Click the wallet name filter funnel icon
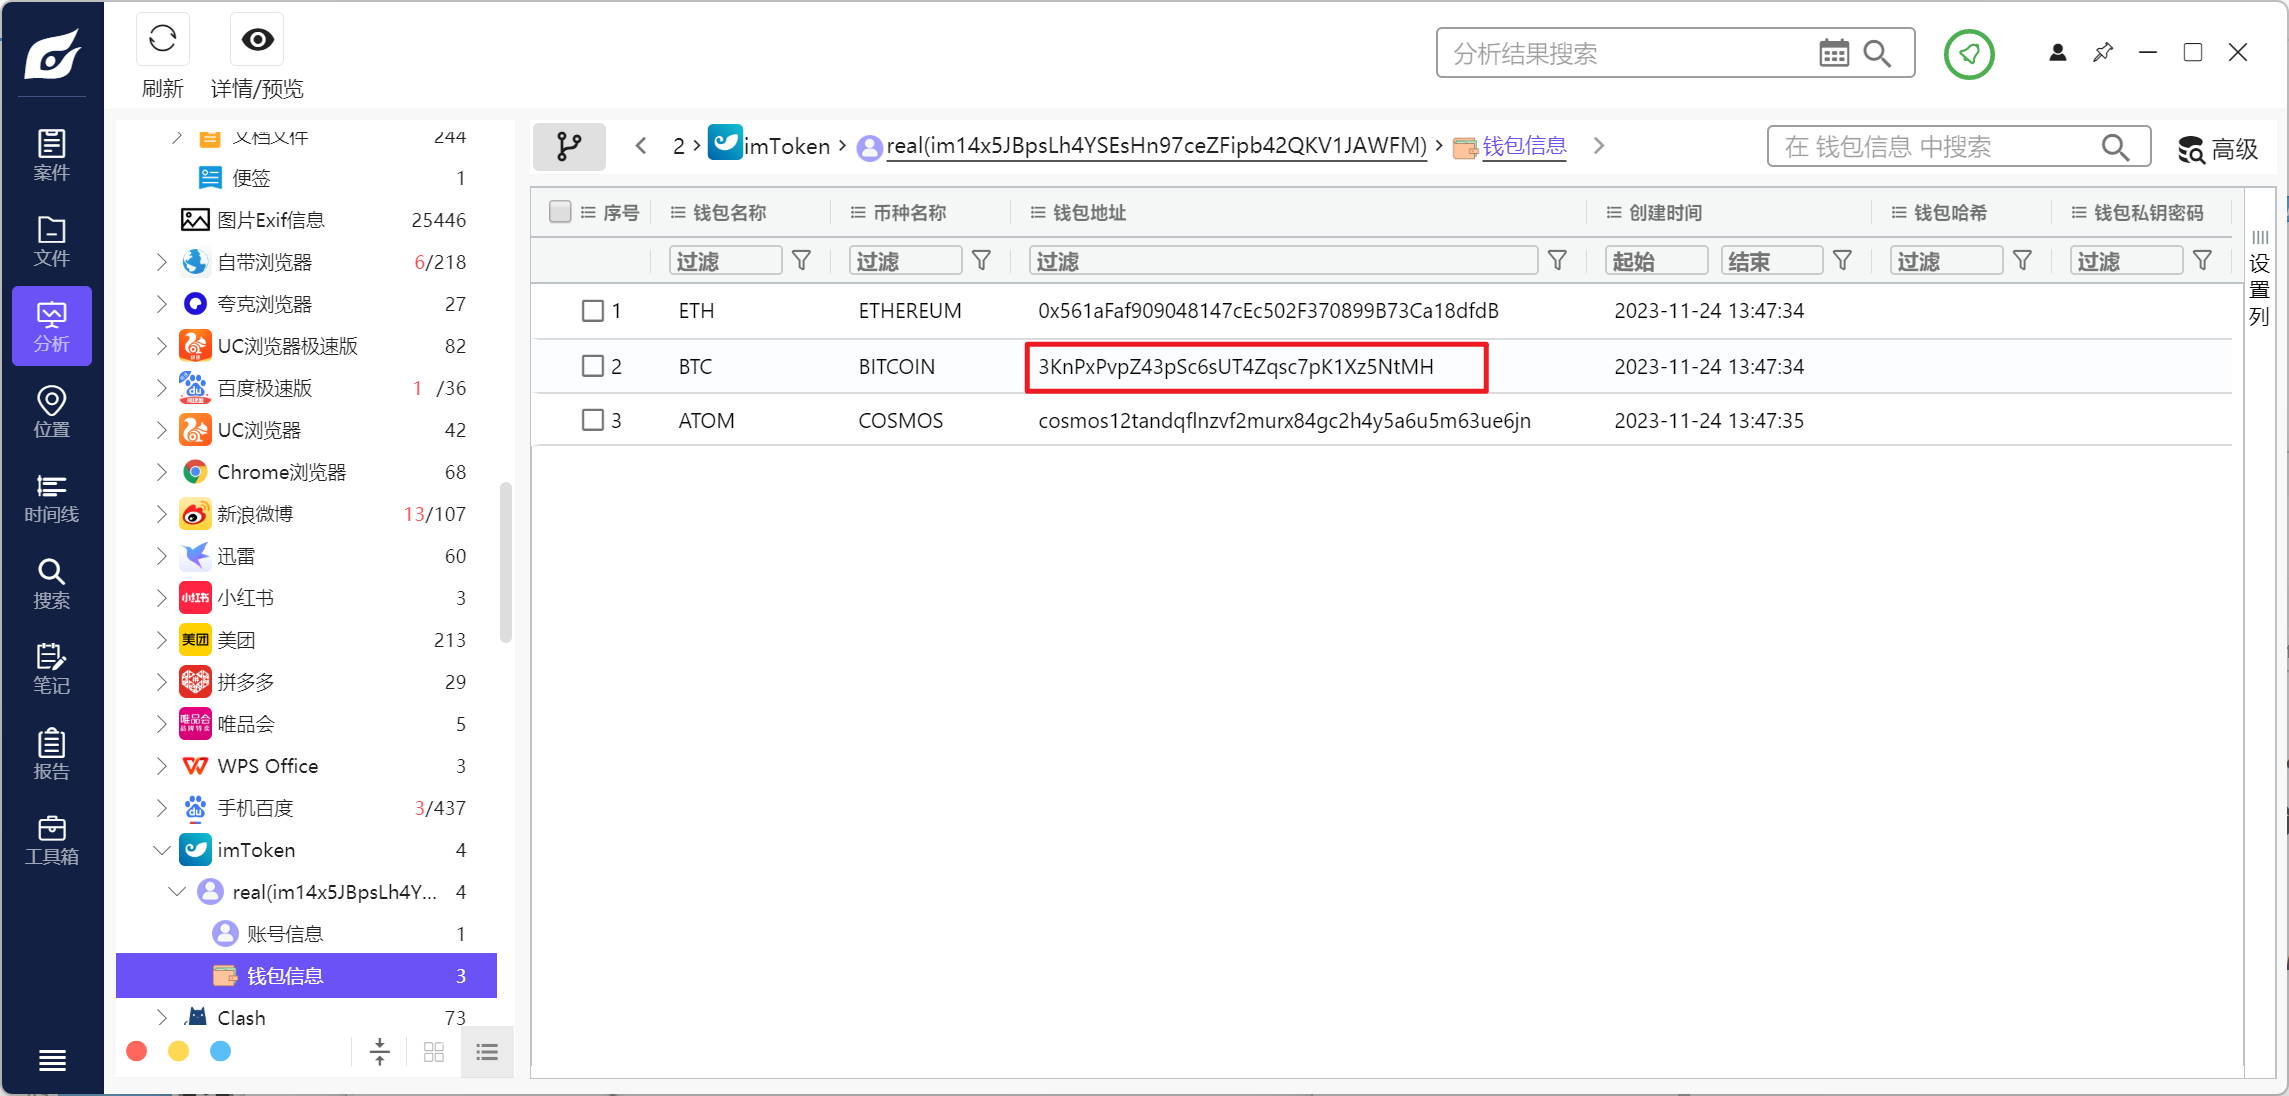 point(801,261)
